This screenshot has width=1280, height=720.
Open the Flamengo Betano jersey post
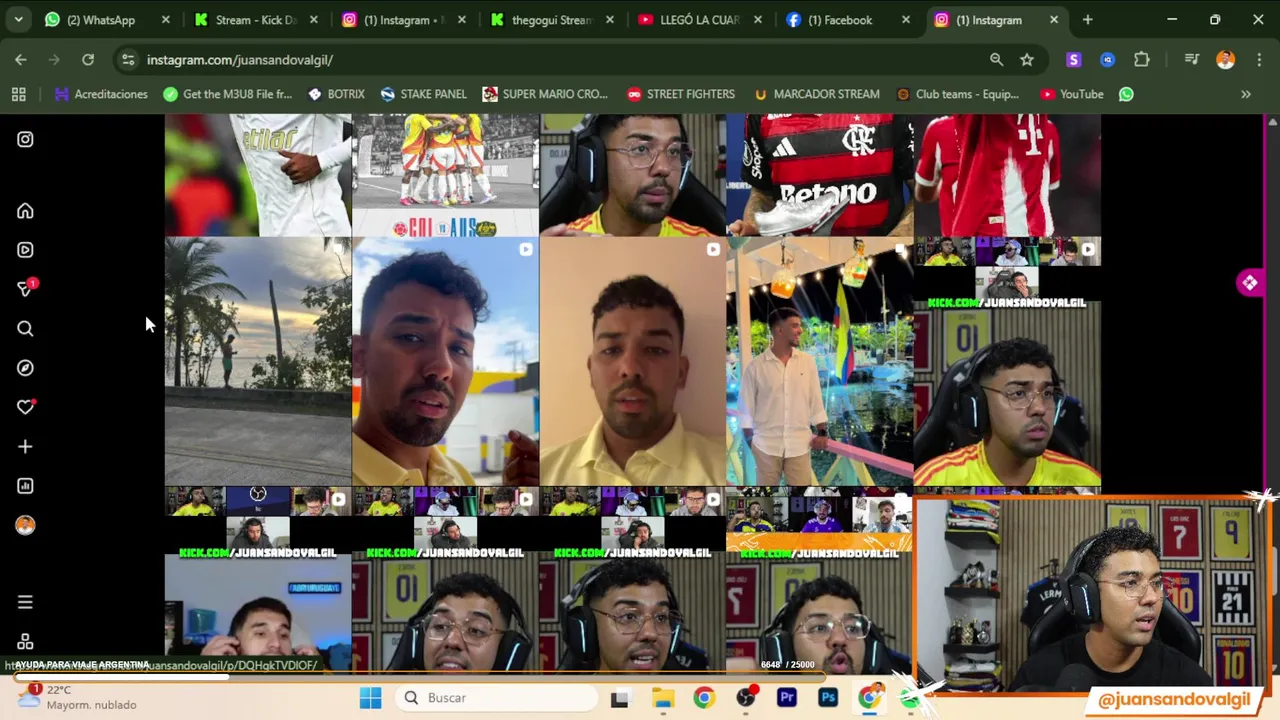coord(820,174)
